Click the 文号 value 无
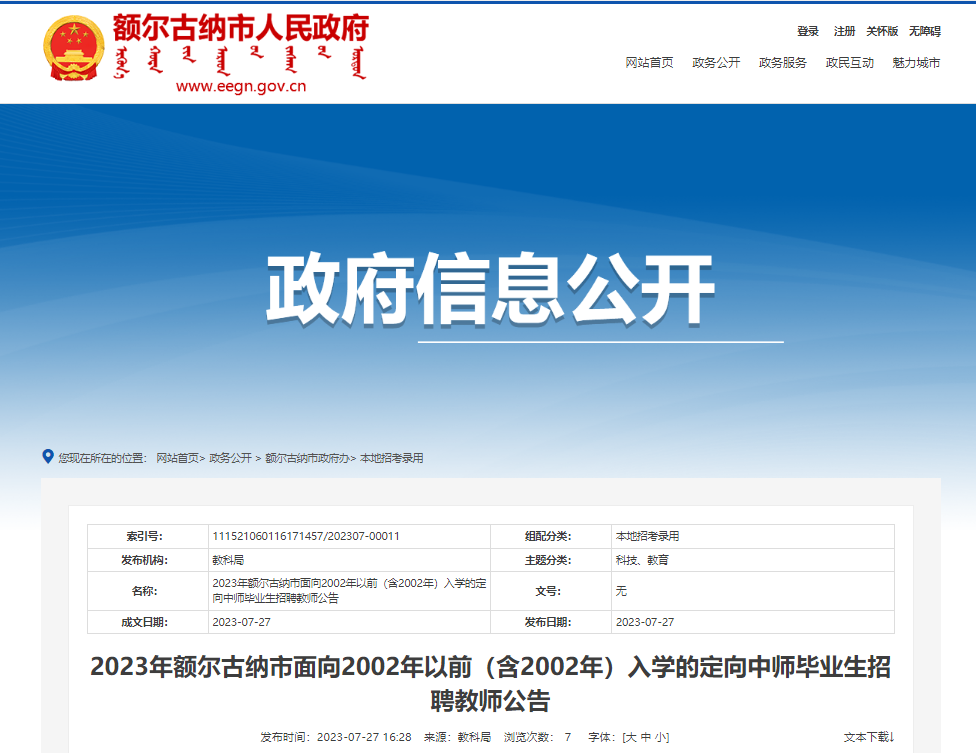Image resolution: width=976 pixels, height=753 pixels. coord(621,591)
